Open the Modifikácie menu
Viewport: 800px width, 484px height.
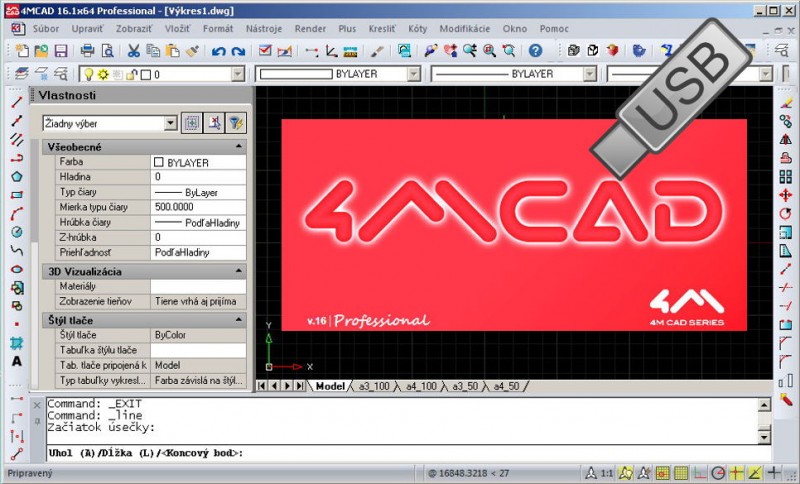click(465, 29)
